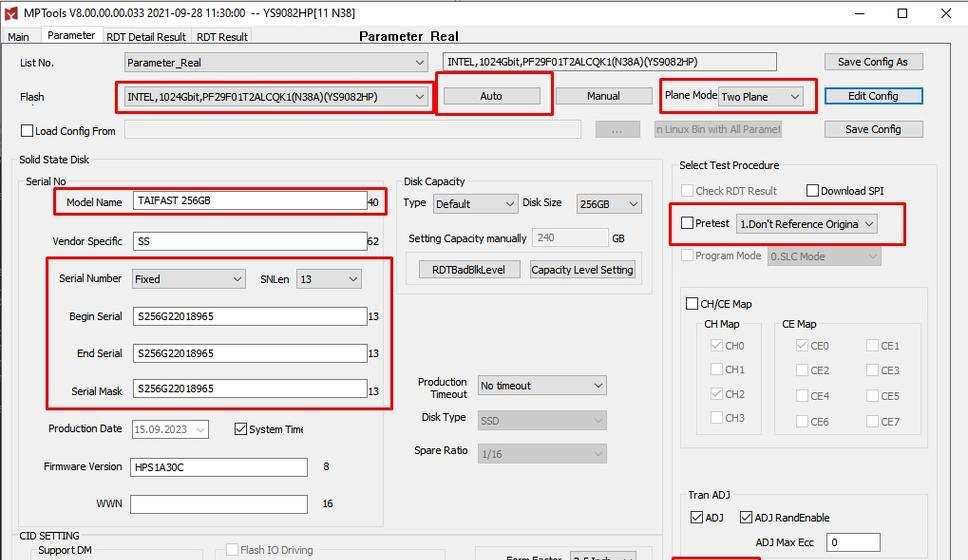Open the RDT Detail Result tab
The height and width of the screenshot is (560, 968).
(x=146, y=36)
